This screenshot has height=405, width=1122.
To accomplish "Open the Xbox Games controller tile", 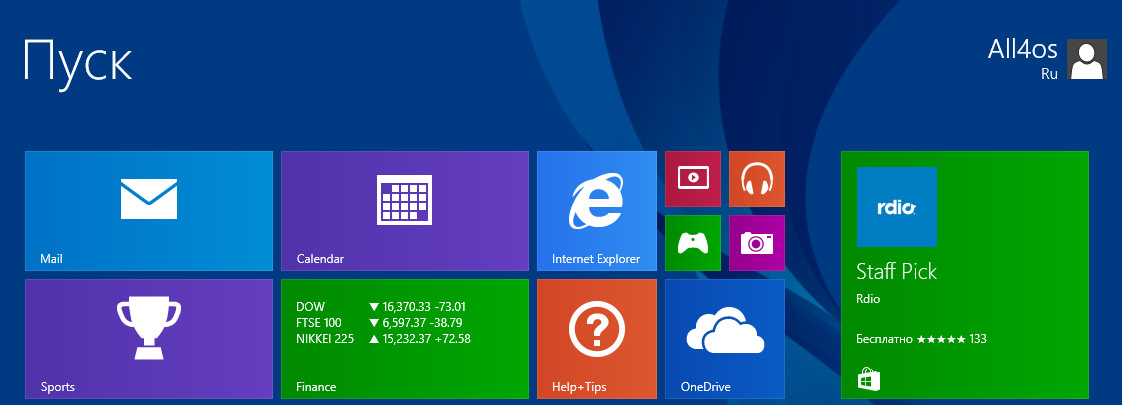I will (693, 243).
